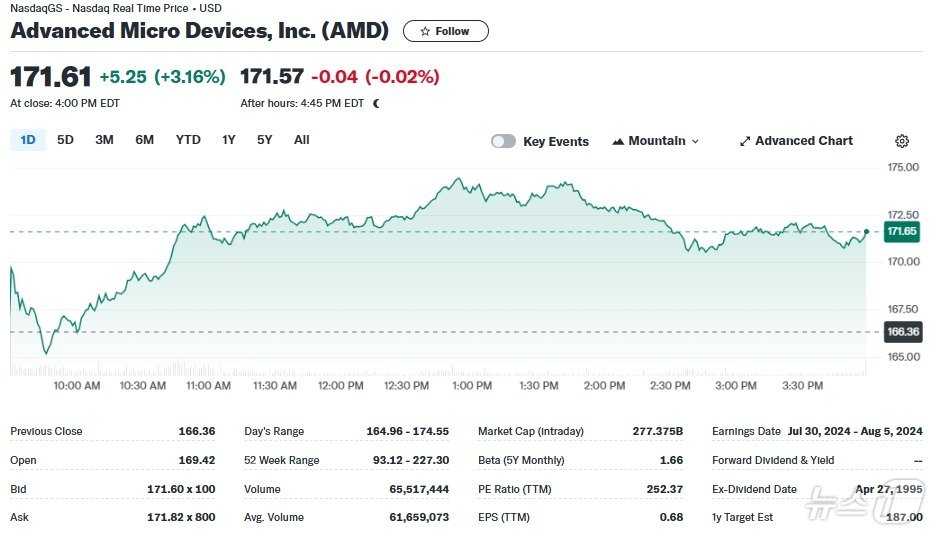Switch to the 5D range tab
This screenshot has width=935, height=536.
[65, 140]
